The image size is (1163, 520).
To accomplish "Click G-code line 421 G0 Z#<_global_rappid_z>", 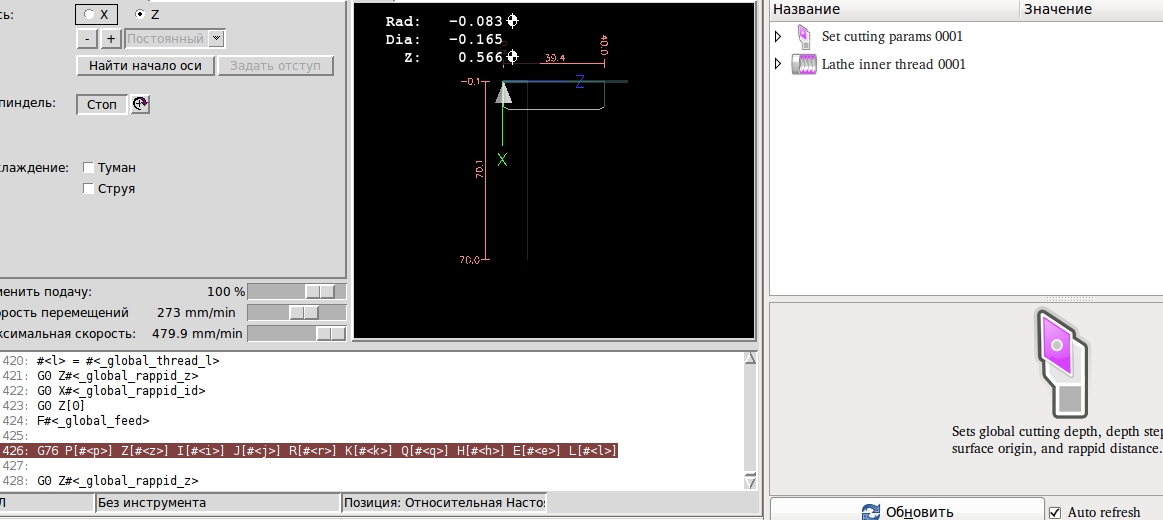I will click(x=117, y=376).
